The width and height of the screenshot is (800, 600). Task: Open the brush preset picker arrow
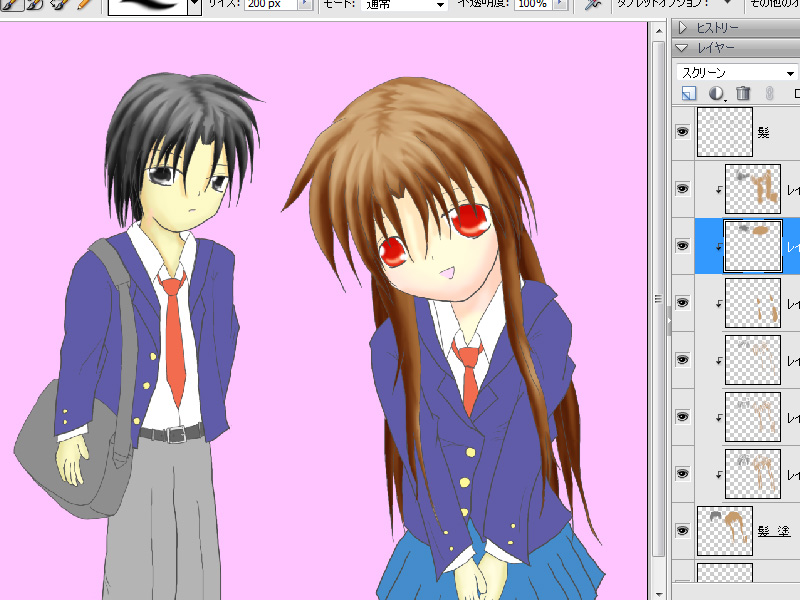point(194,5)
